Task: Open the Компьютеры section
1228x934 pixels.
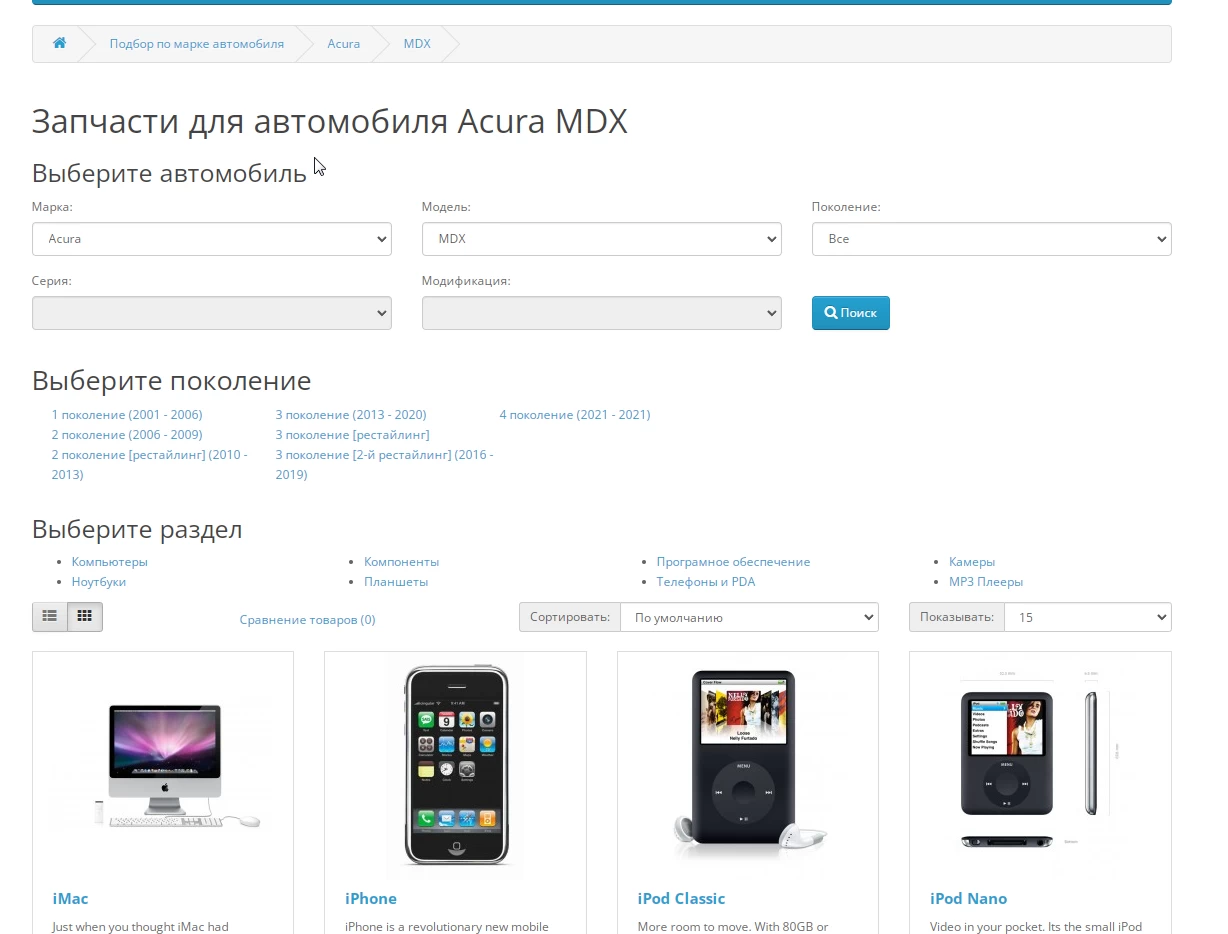Action: (x=110, y=562)
